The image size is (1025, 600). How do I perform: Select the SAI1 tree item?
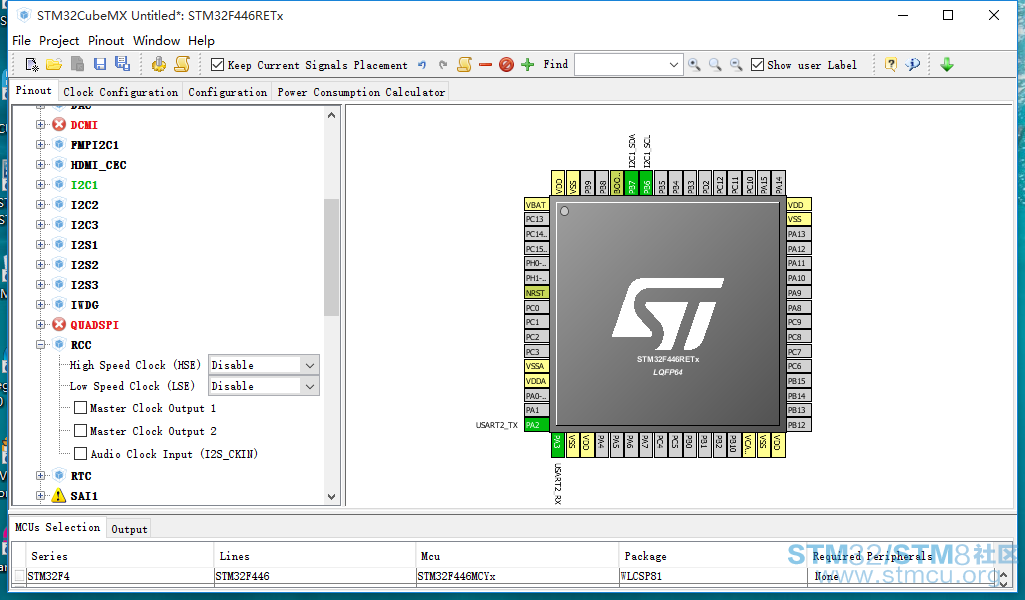[x=84, y=496]
